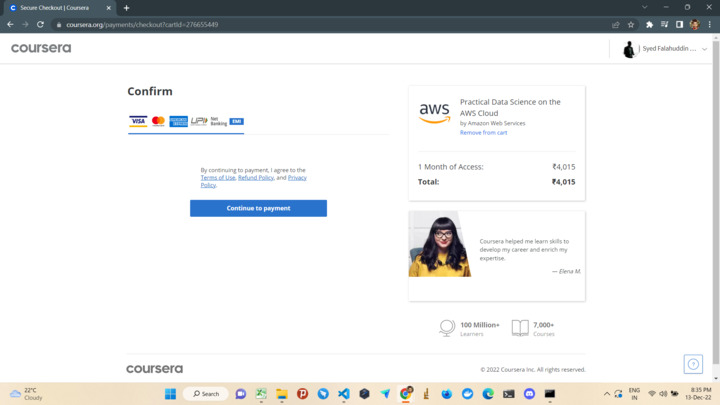Open the Syed Falahuddin account menu
Image resolution: width=720 pixels, height=405 pixels.
665,49
